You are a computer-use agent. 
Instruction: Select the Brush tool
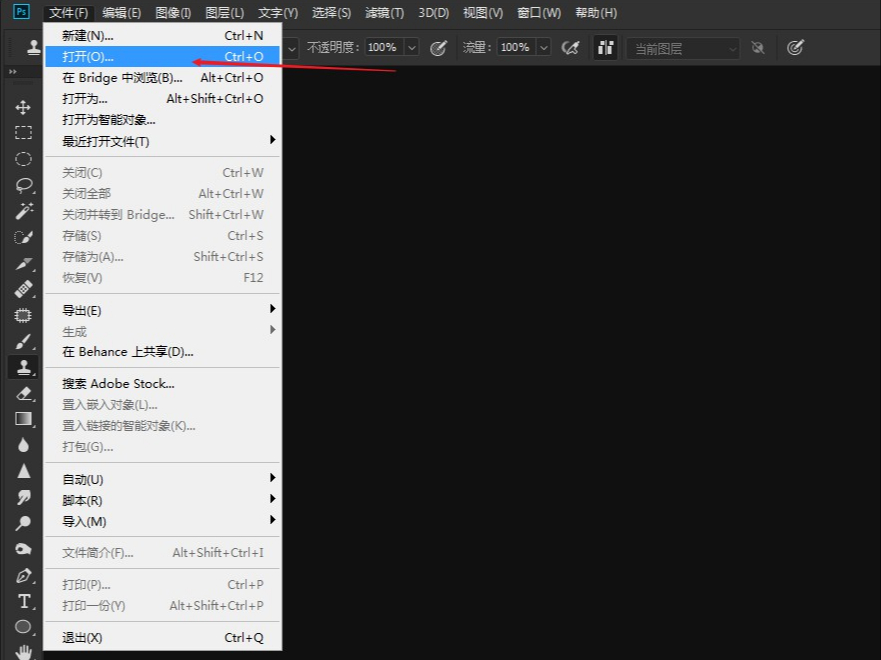(23, 341)
